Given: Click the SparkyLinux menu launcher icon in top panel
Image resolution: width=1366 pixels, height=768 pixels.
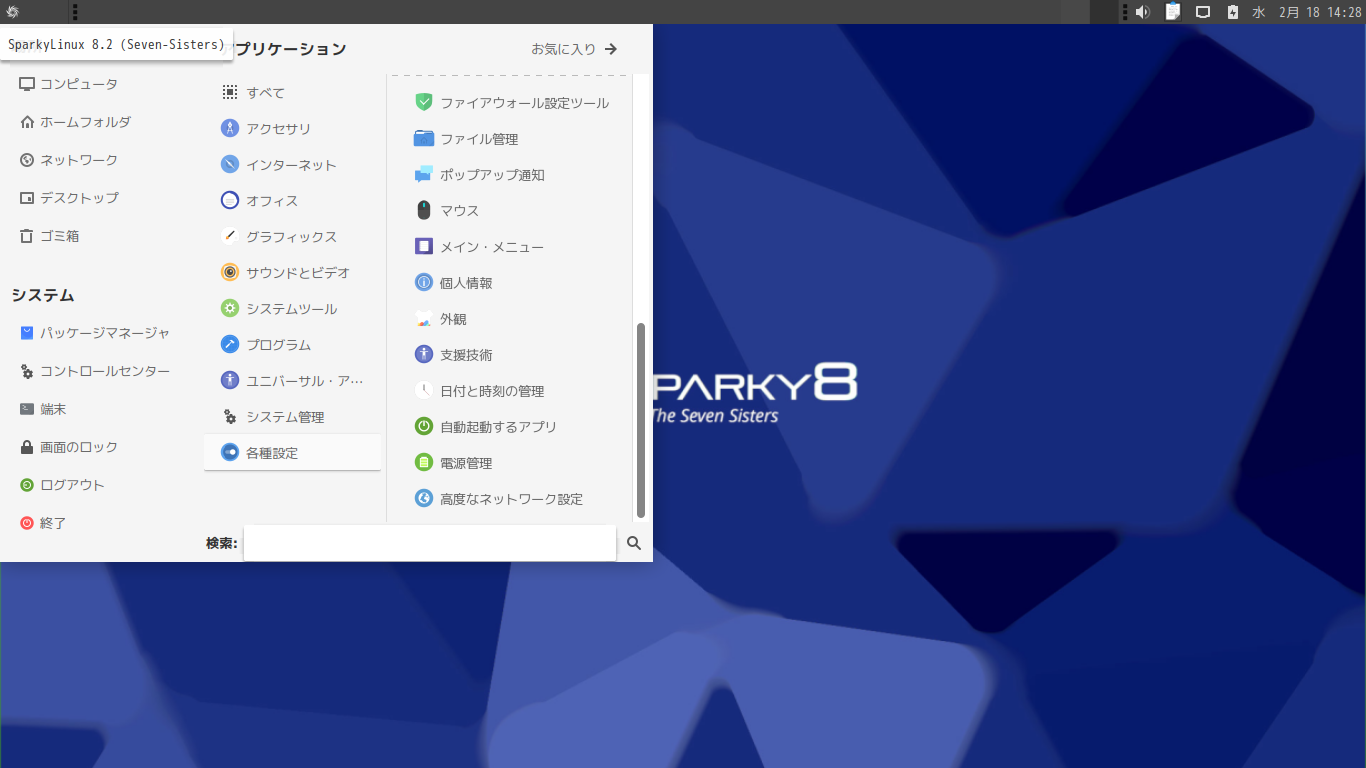Looking at the screenshot, I should 12,12.
